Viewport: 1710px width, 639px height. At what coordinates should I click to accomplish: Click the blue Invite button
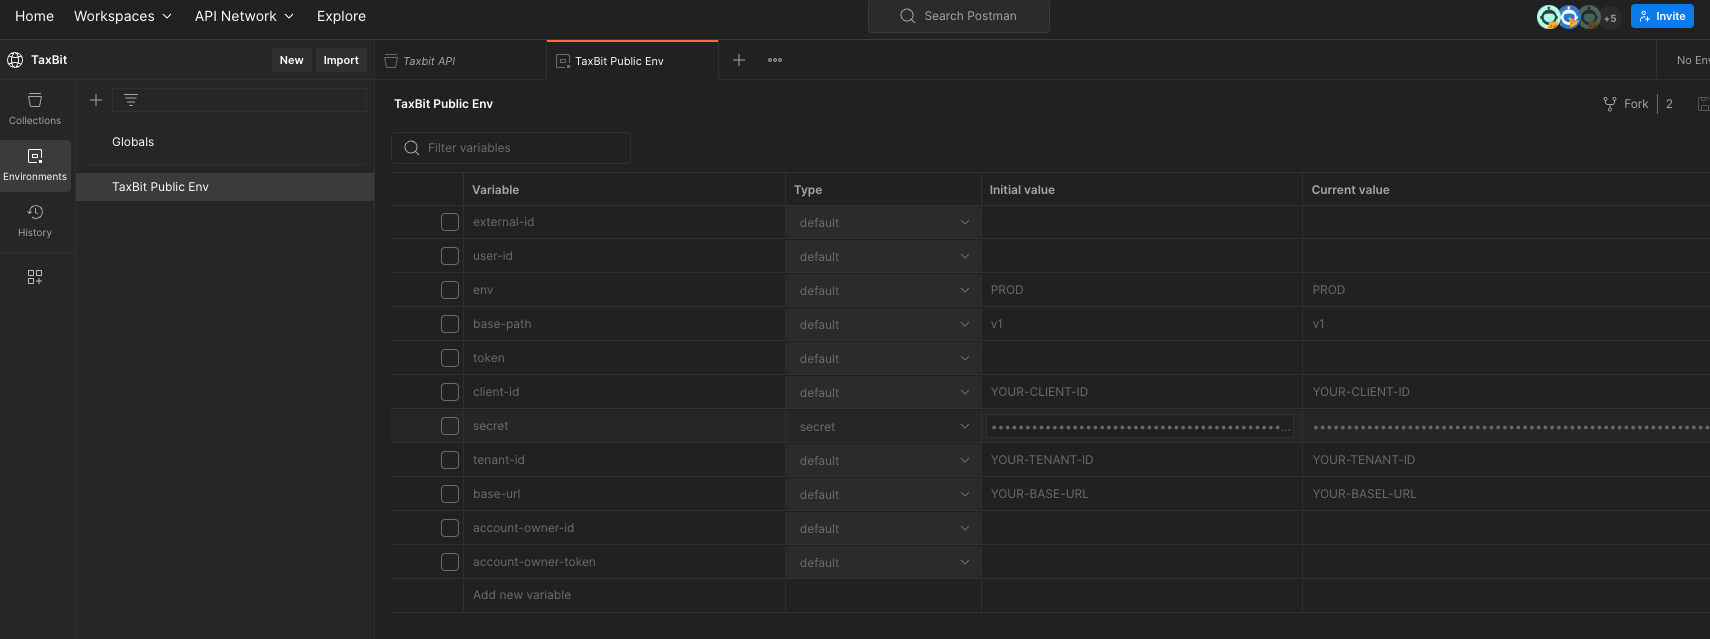click(x=1662, y=16)
